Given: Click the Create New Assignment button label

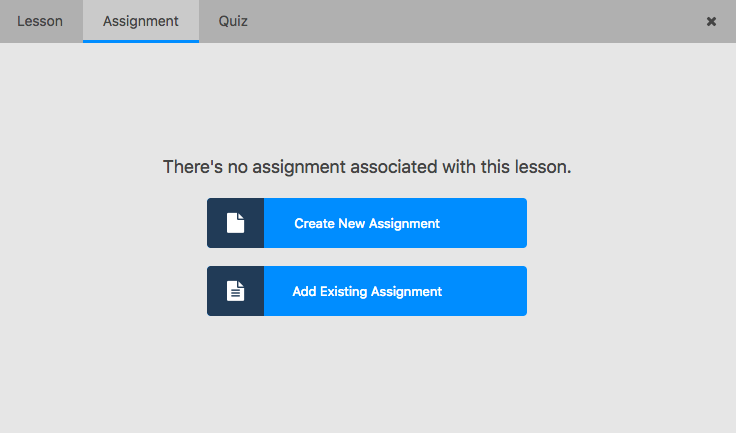Looking at the screenshot, I should 367,224.
